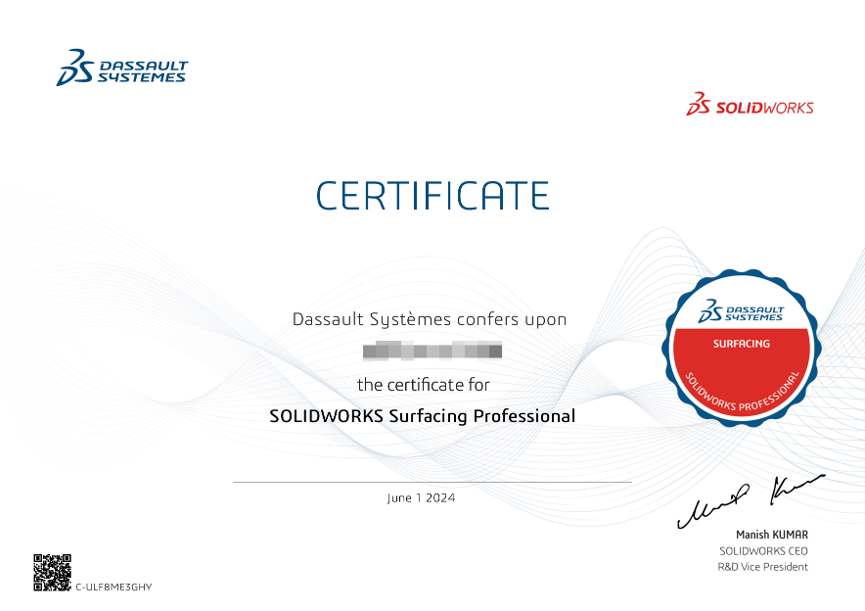Screen dimensions: 865x611
Task: Select the 'SOLIDWORKS CEO' line
Action: [763, 551]
